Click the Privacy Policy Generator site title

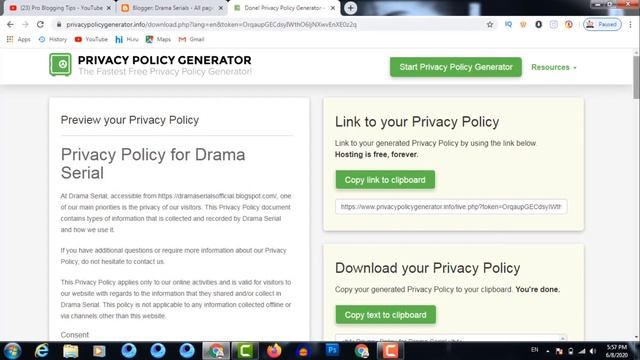pyautogui.click(x=164, y=60)
